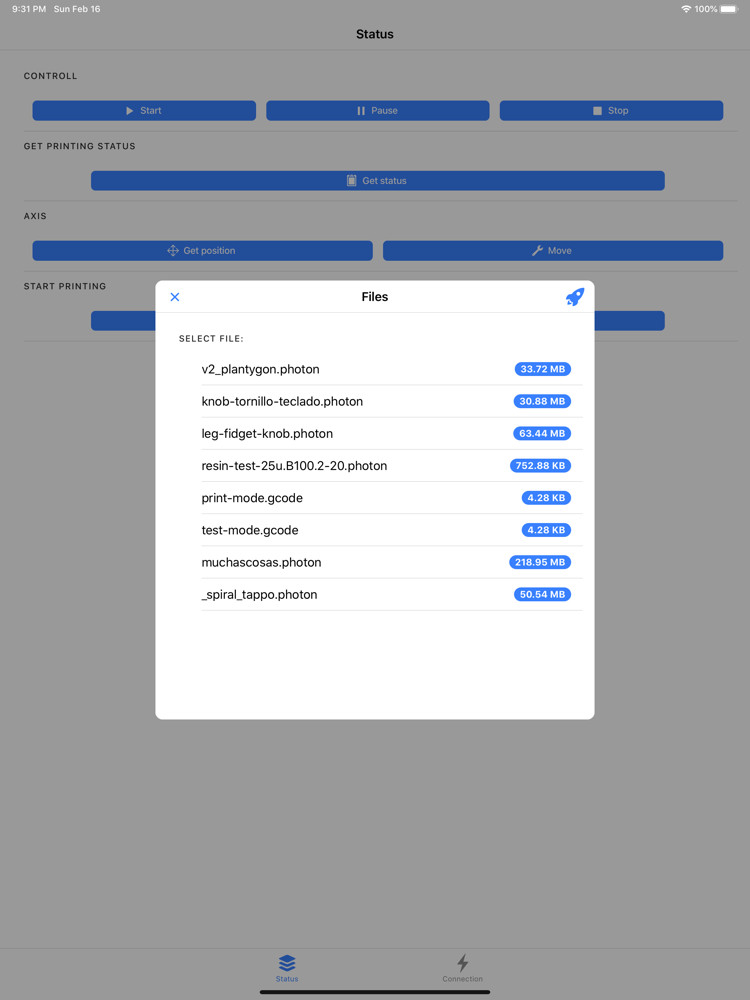Click the 752.88 KB size badge
Image resolution: width=750 pixels, height=1000 pixels.
point(541,466)
